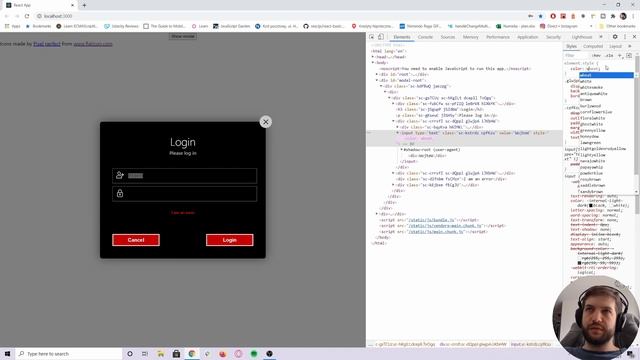
Task: Open the Computed styles tab
Action: 593,47
